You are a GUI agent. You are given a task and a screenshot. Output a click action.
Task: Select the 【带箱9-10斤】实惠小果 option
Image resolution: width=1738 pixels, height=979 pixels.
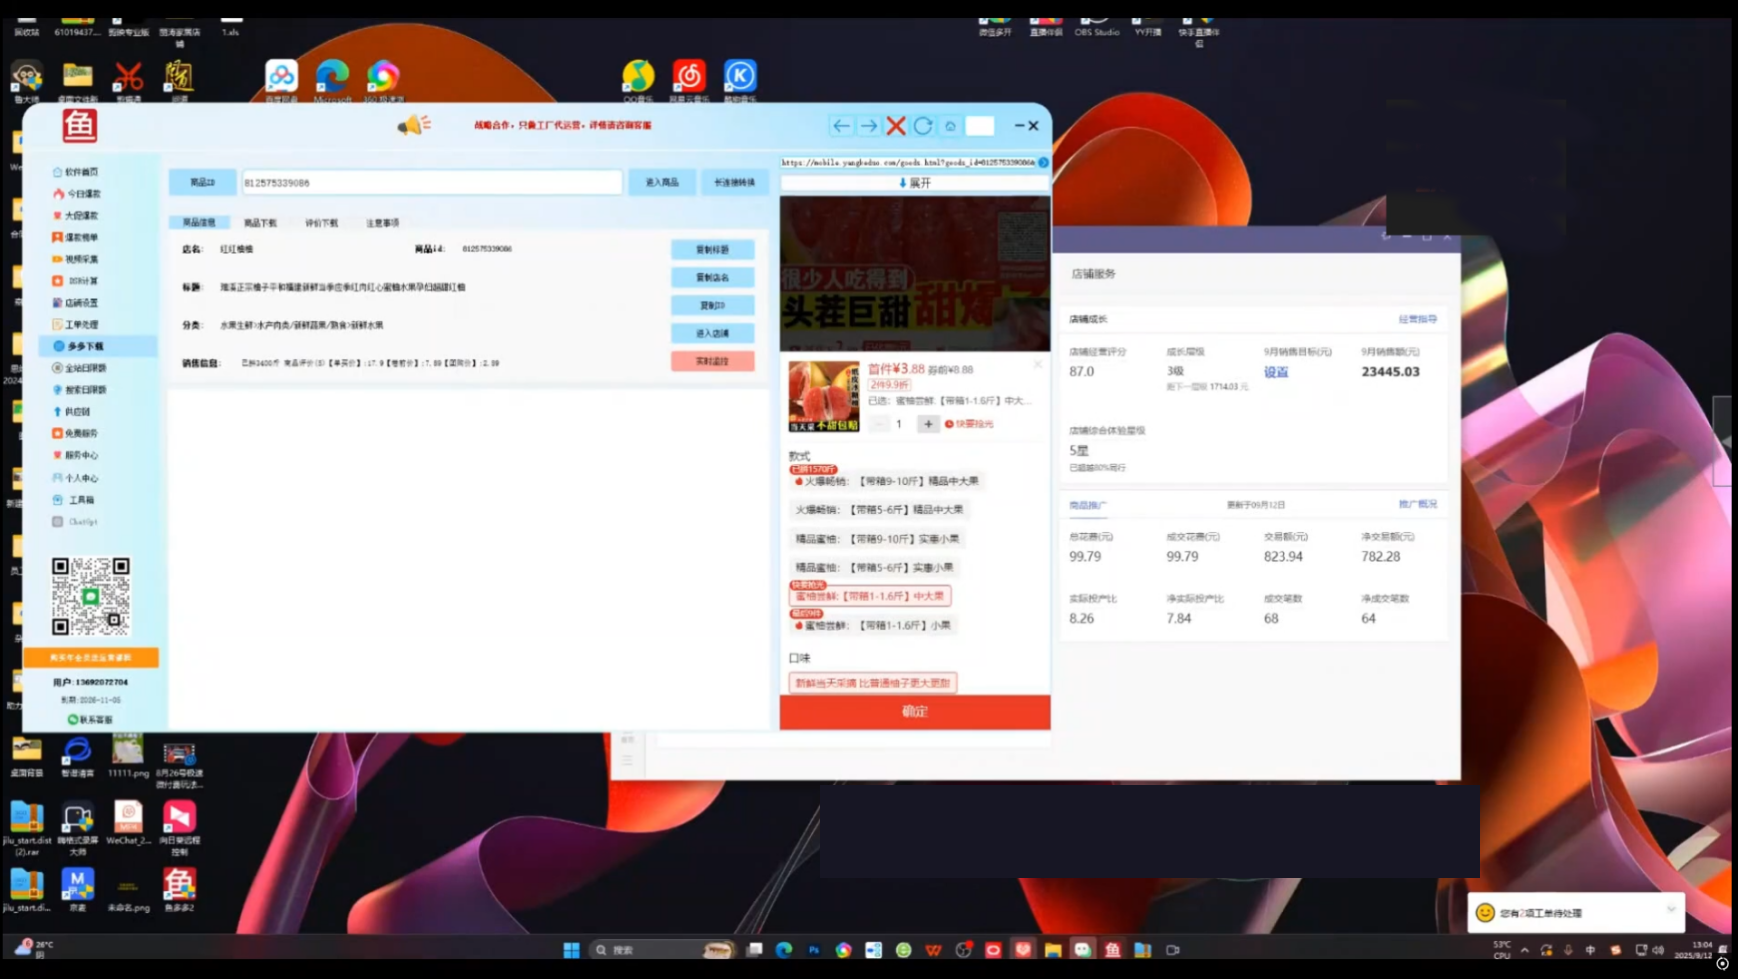(877, 539)
